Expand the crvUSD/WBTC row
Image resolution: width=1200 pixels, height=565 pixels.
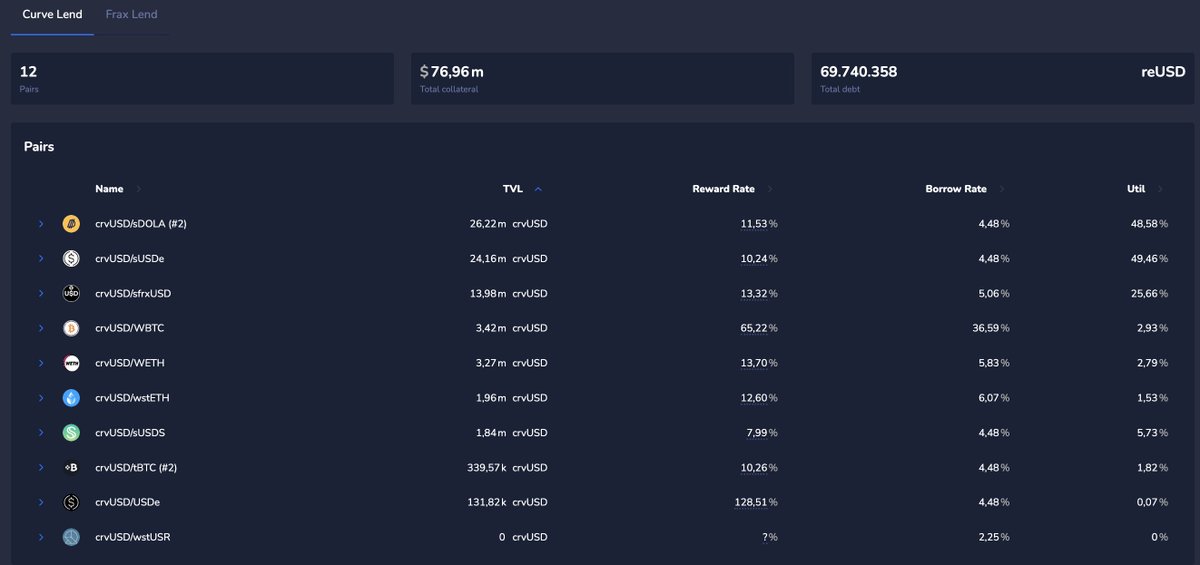coord(41,328)
